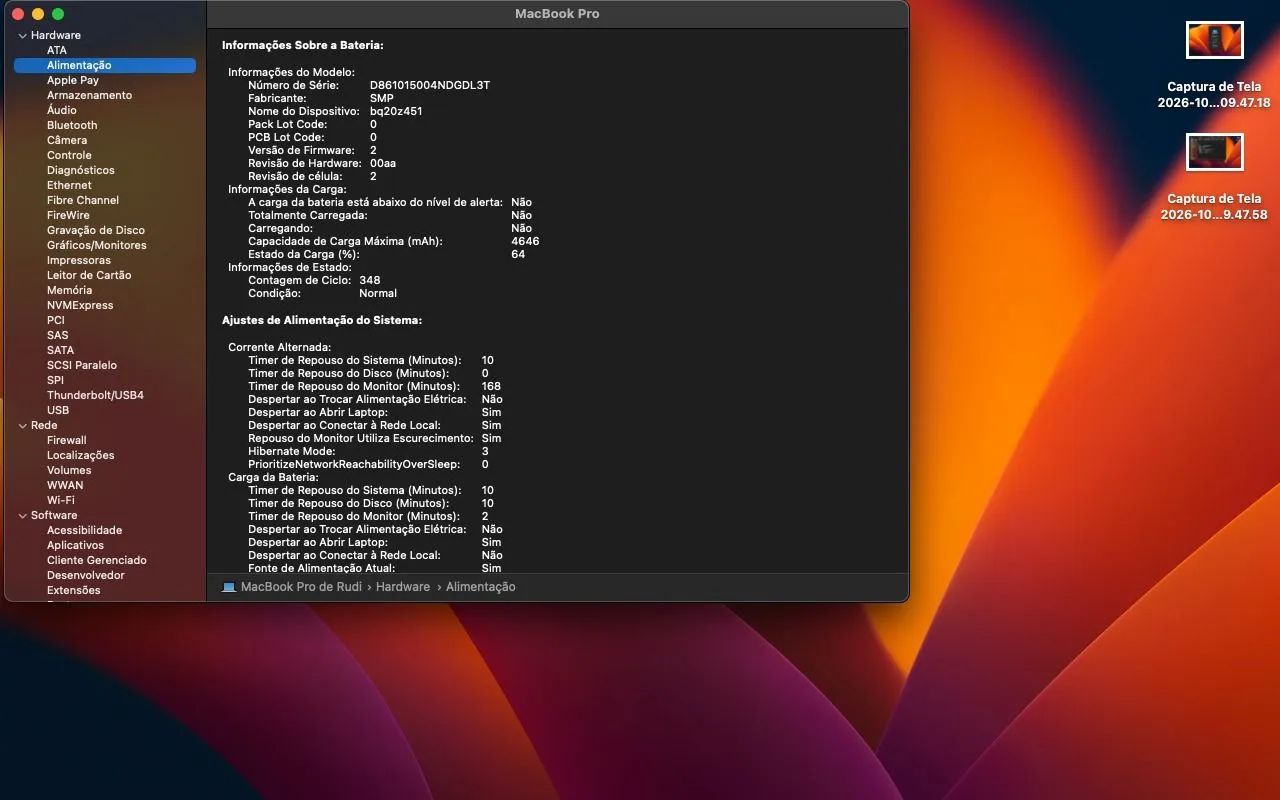Select Alimentação in the sidebar
Image resolution: width=1280 pixels, height=800 pixels.
coord(105,65)
